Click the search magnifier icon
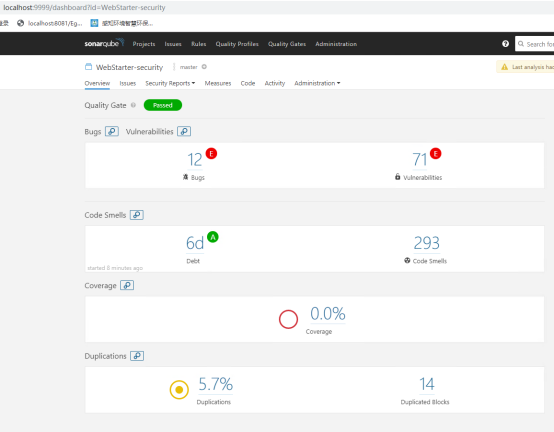554x432 pixels. [x=521, y=44]
